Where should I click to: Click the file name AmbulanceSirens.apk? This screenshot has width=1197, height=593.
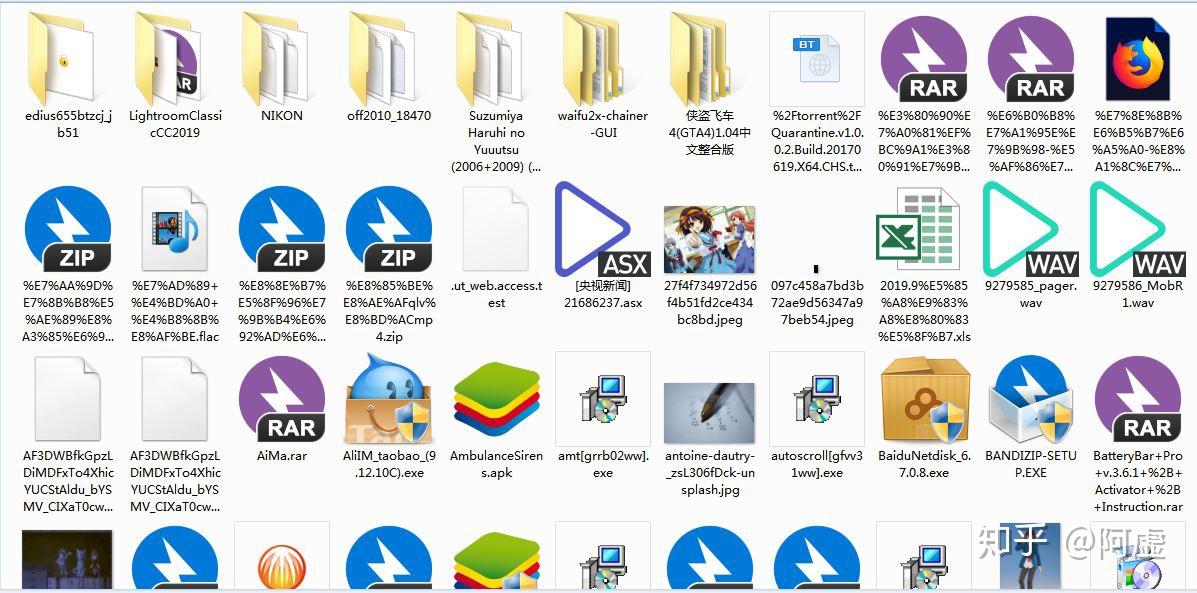click(496, 464)
